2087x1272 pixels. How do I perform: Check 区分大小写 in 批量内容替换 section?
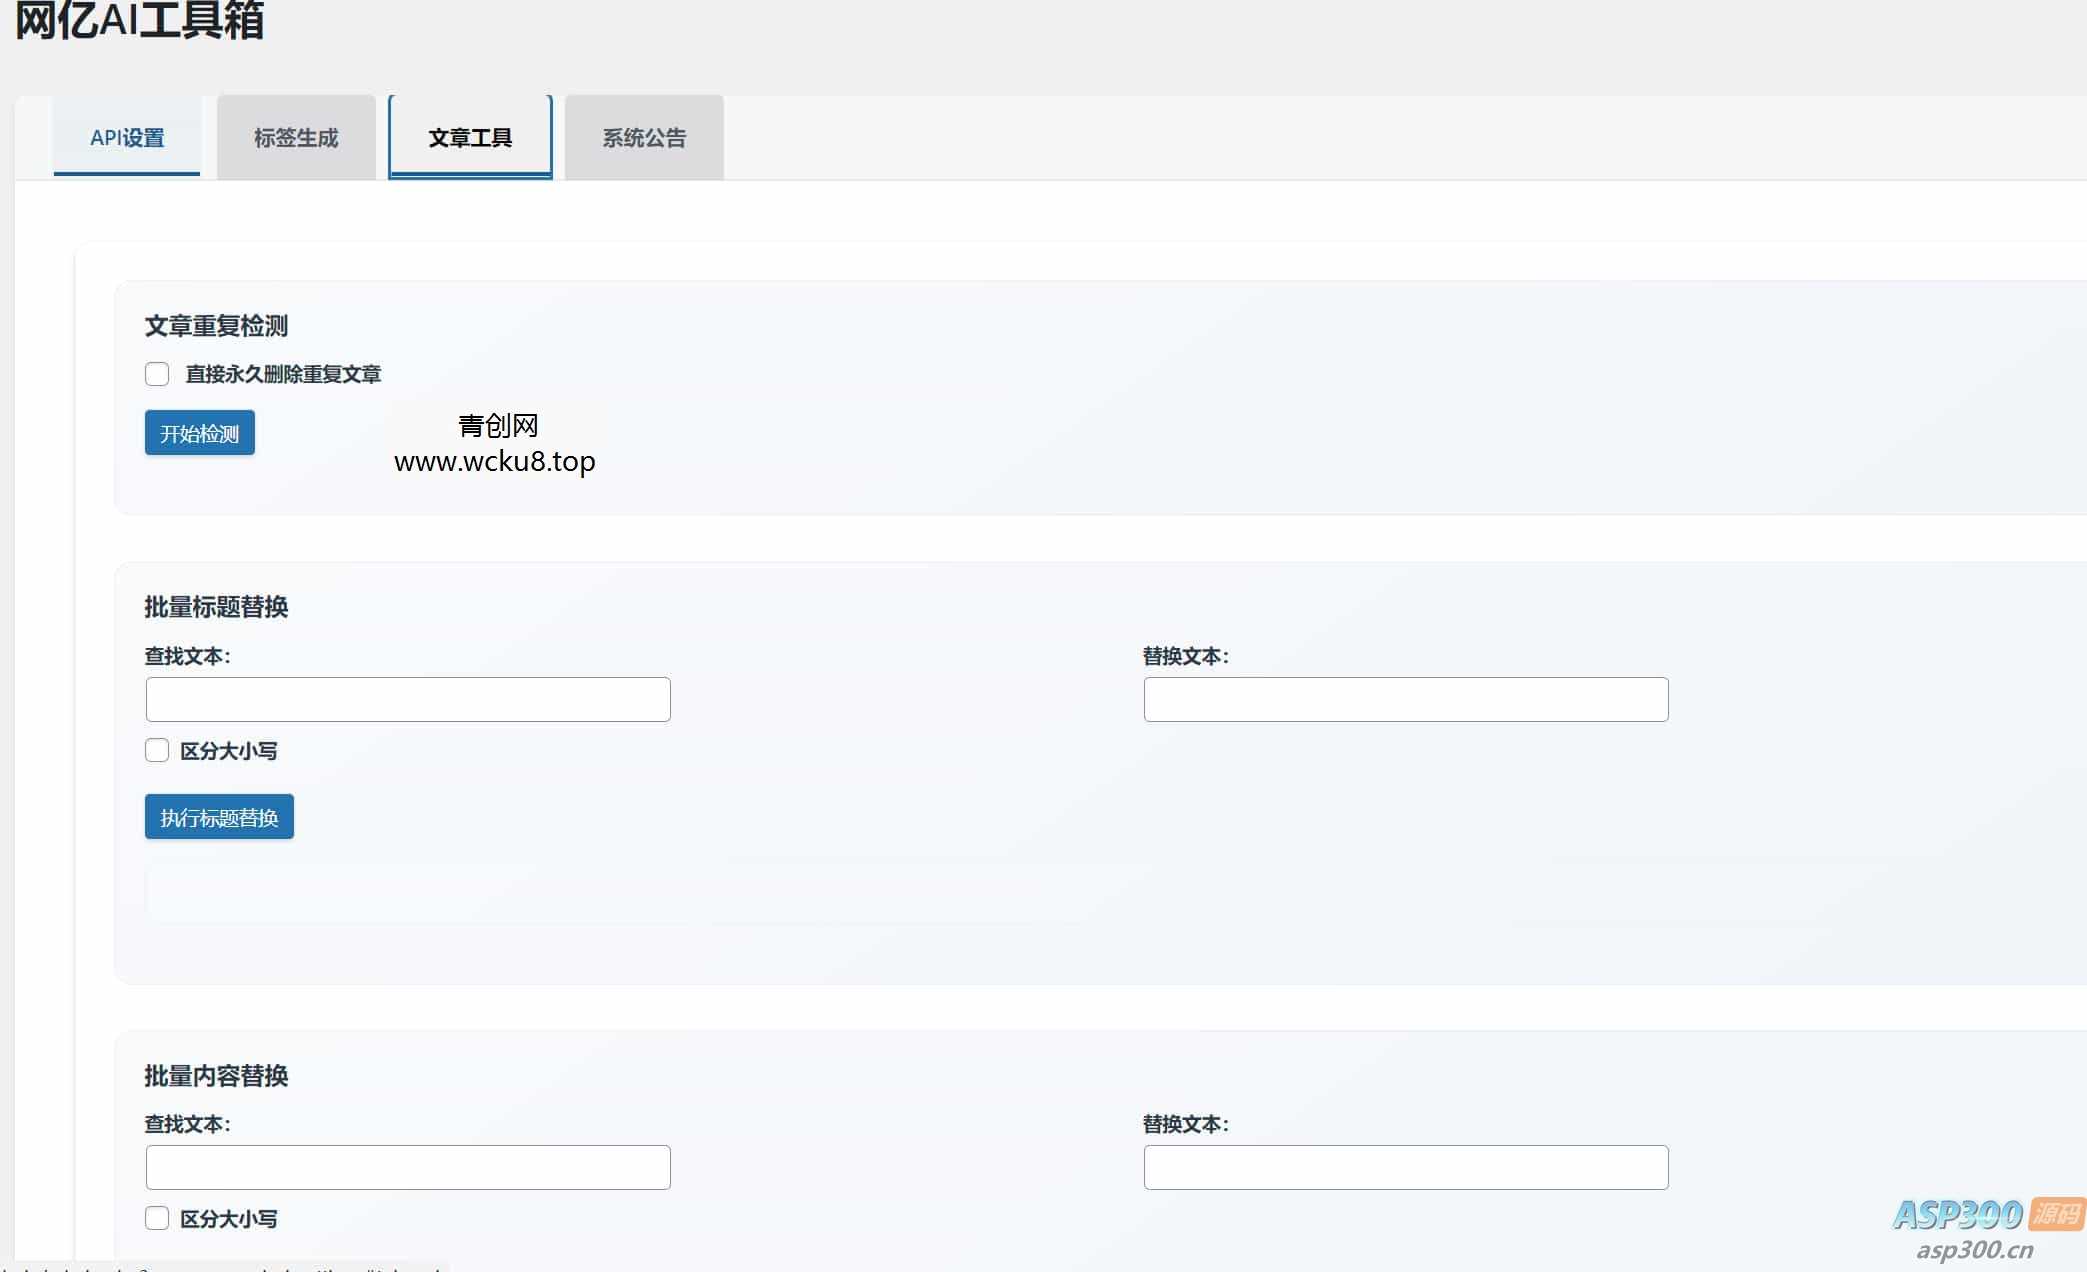157,1218
